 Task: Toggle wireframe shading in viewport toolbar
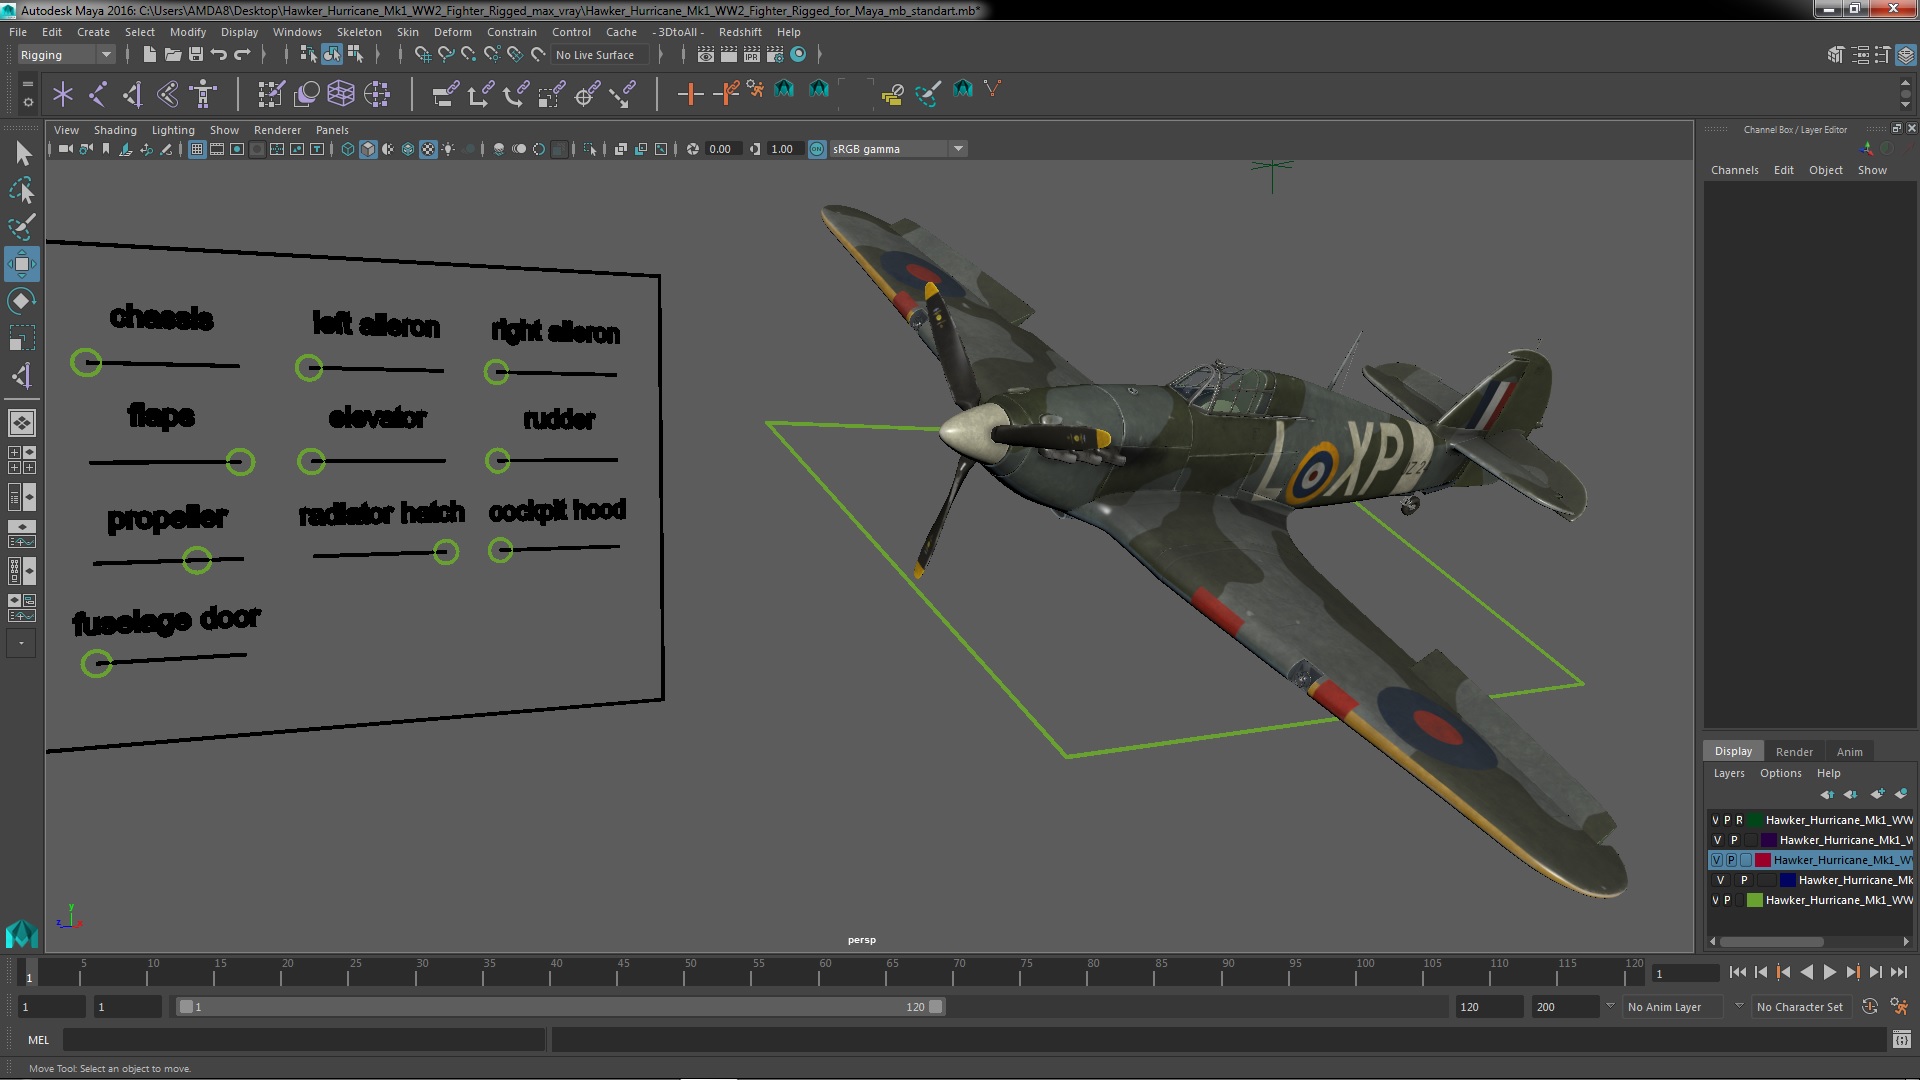point(348,149)
